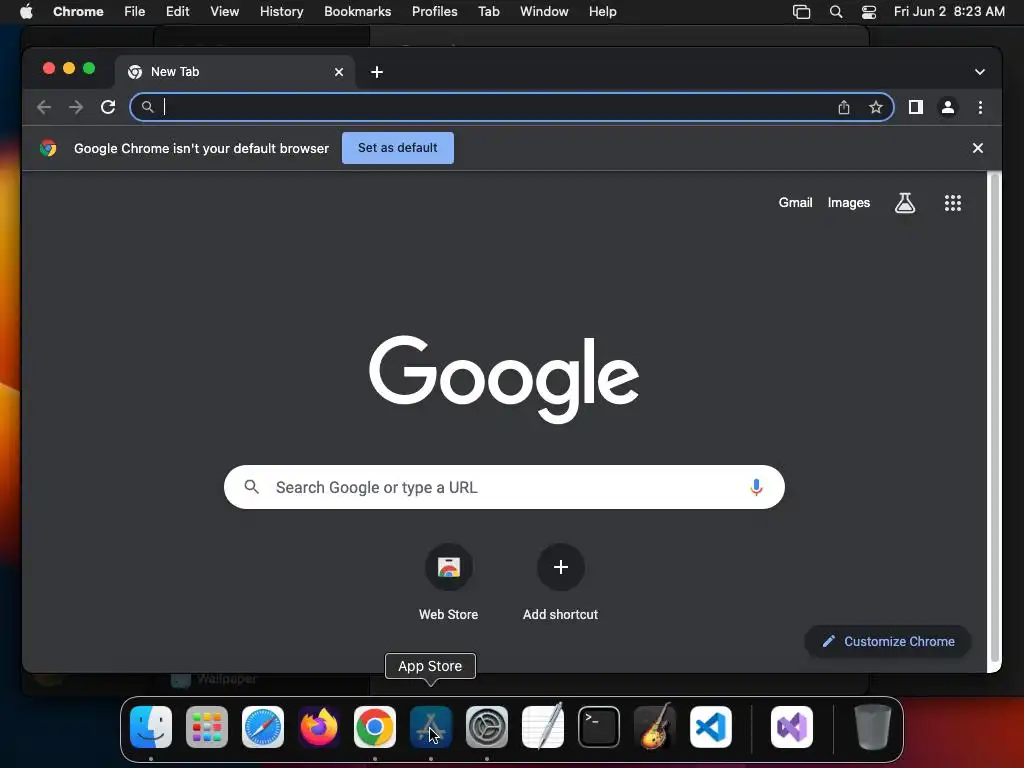1024x768 pixels.
Task: Click the Chrome back arrow
Action: coord(44,107)
